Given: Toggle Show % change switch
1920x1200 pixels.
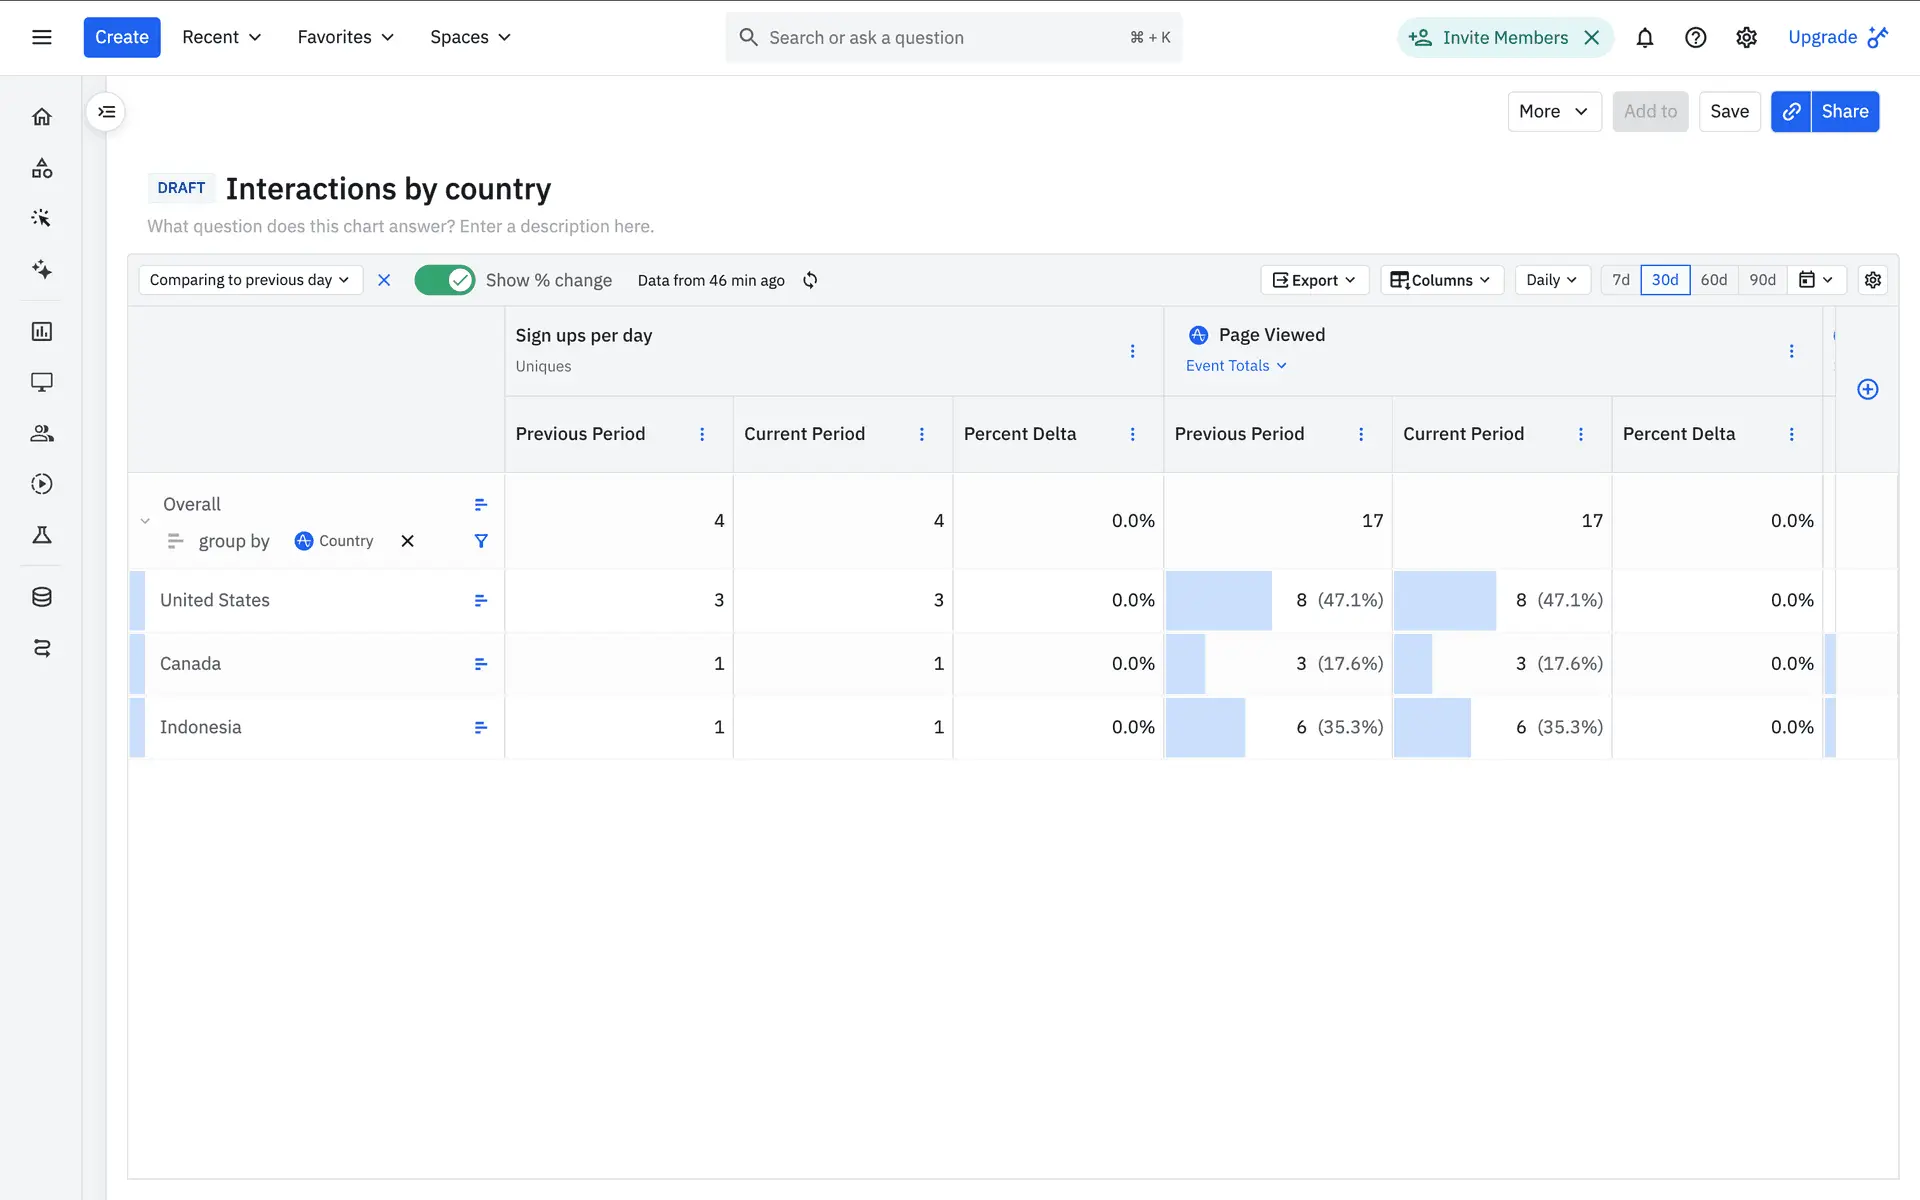Looking at the screenshot, I should point(444,280).
